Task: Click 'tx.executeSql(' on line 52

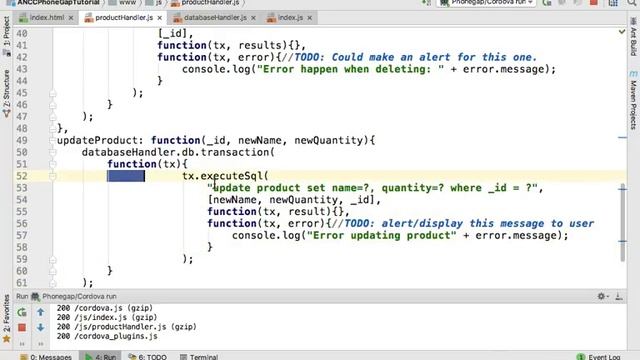Action: pyautogui.click(x=225, y=176)
